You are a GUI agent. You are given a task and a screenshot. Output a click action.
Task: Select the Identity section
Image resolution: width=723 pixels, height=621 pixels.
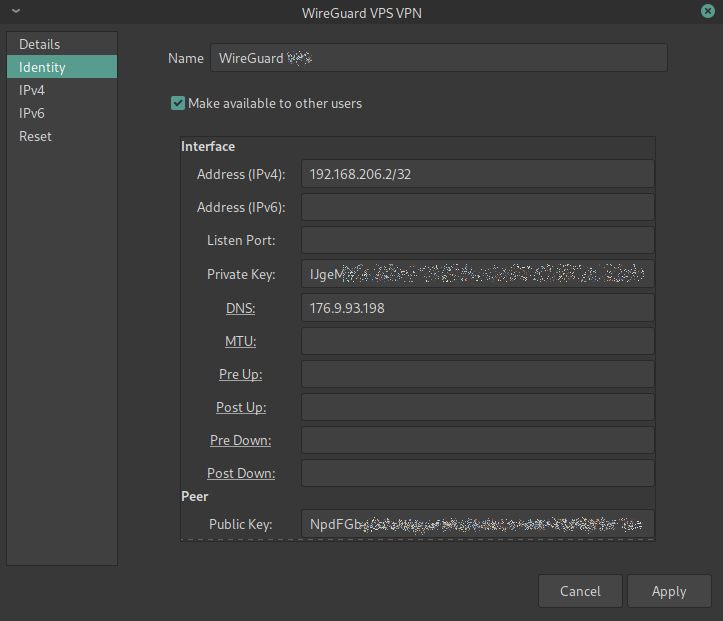pyautogui.click(x=62, y=67)
